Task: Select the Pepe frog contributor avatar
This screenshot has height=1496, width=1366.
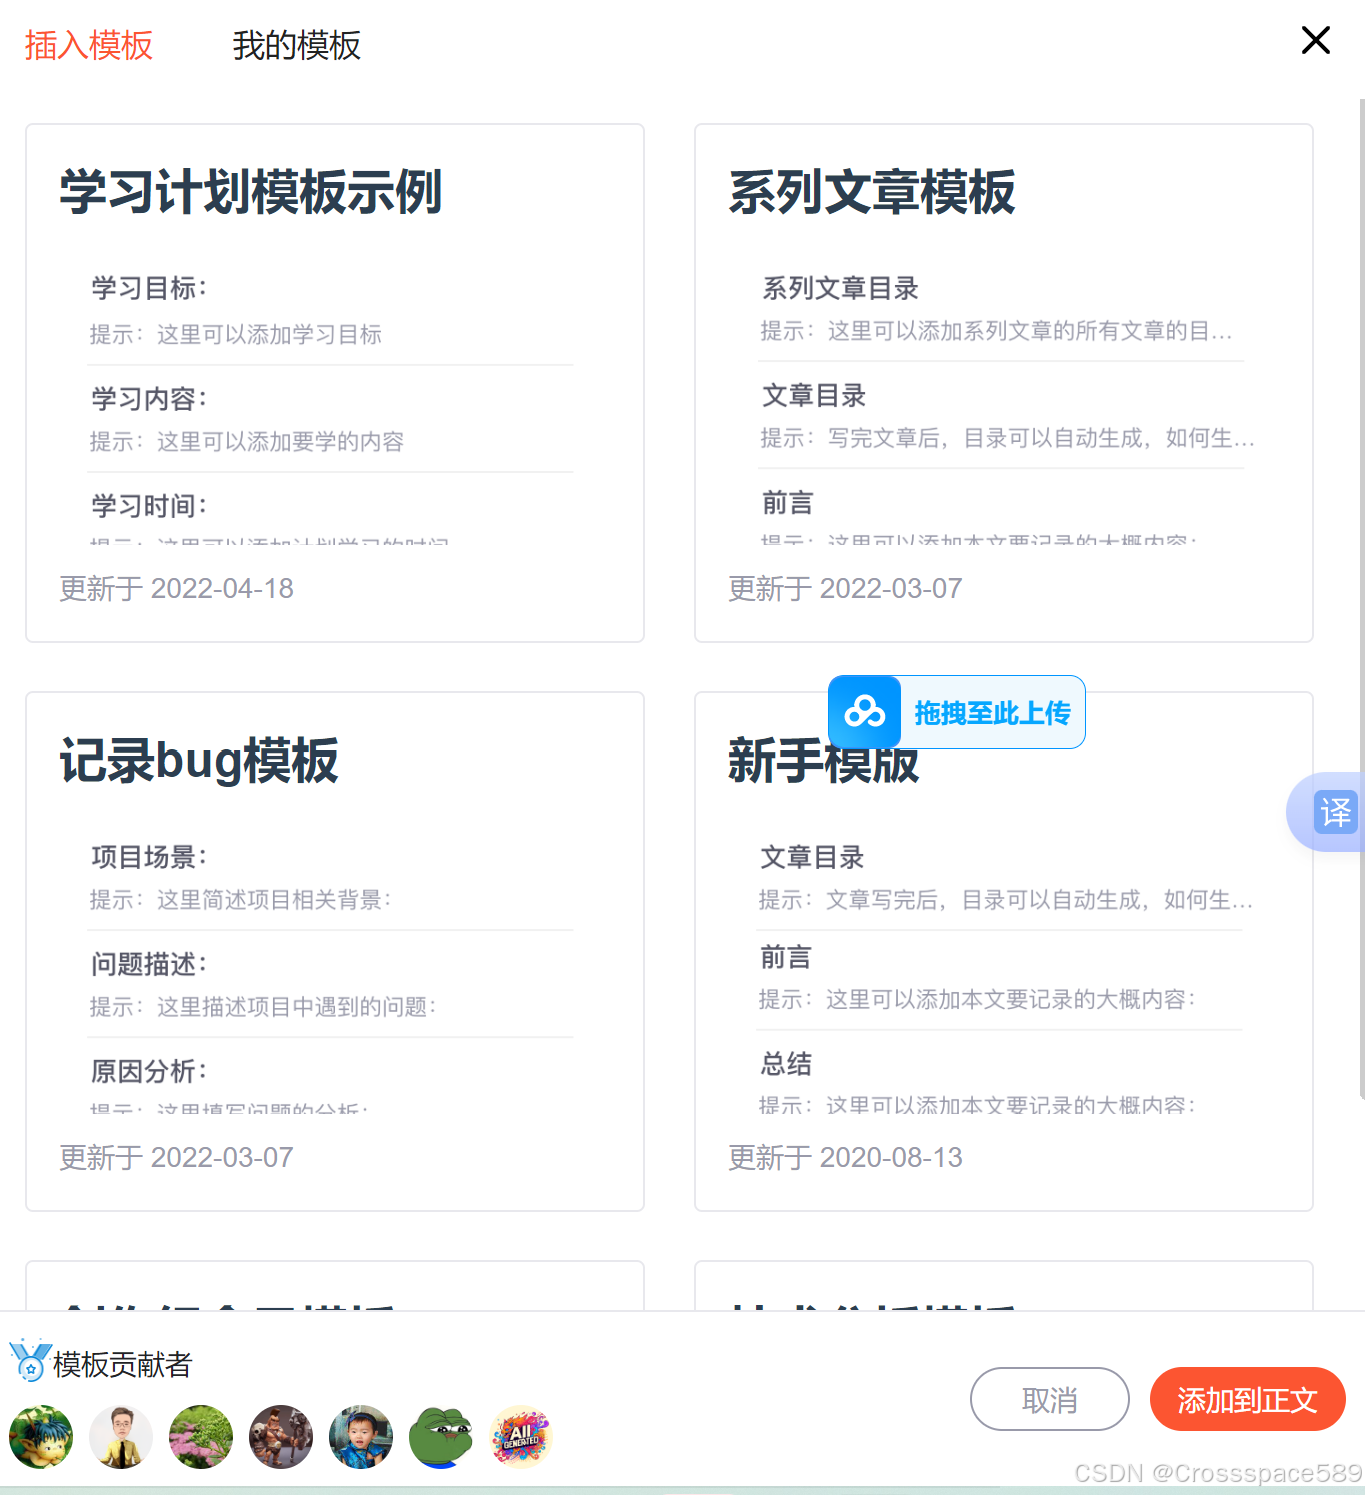Action: [x=440, y=1437]
